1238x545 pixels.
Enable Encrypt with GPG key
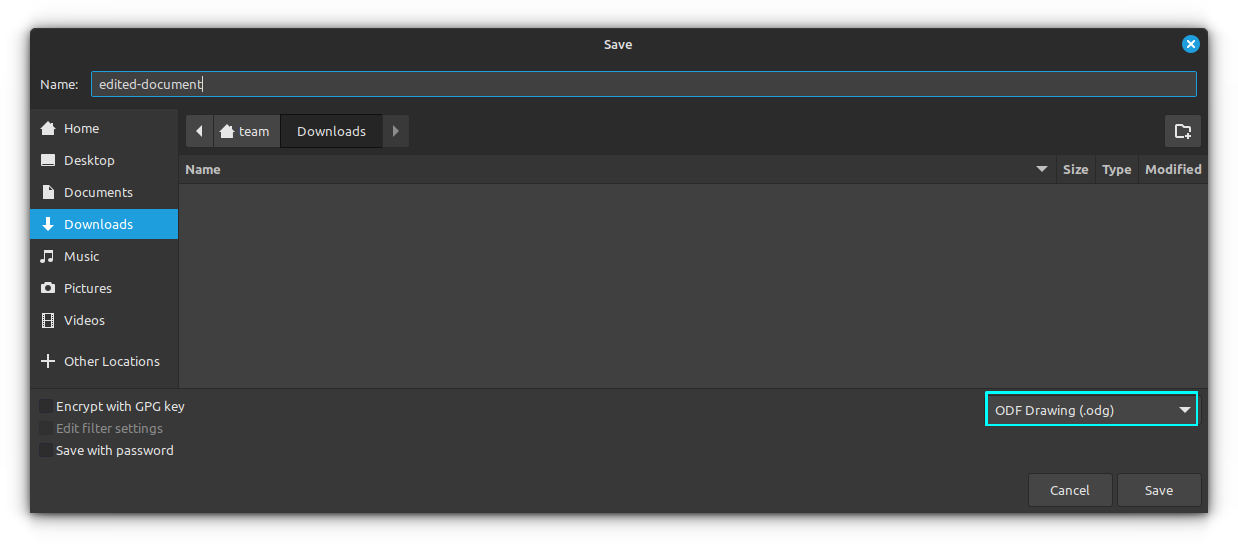pos(46,406)
